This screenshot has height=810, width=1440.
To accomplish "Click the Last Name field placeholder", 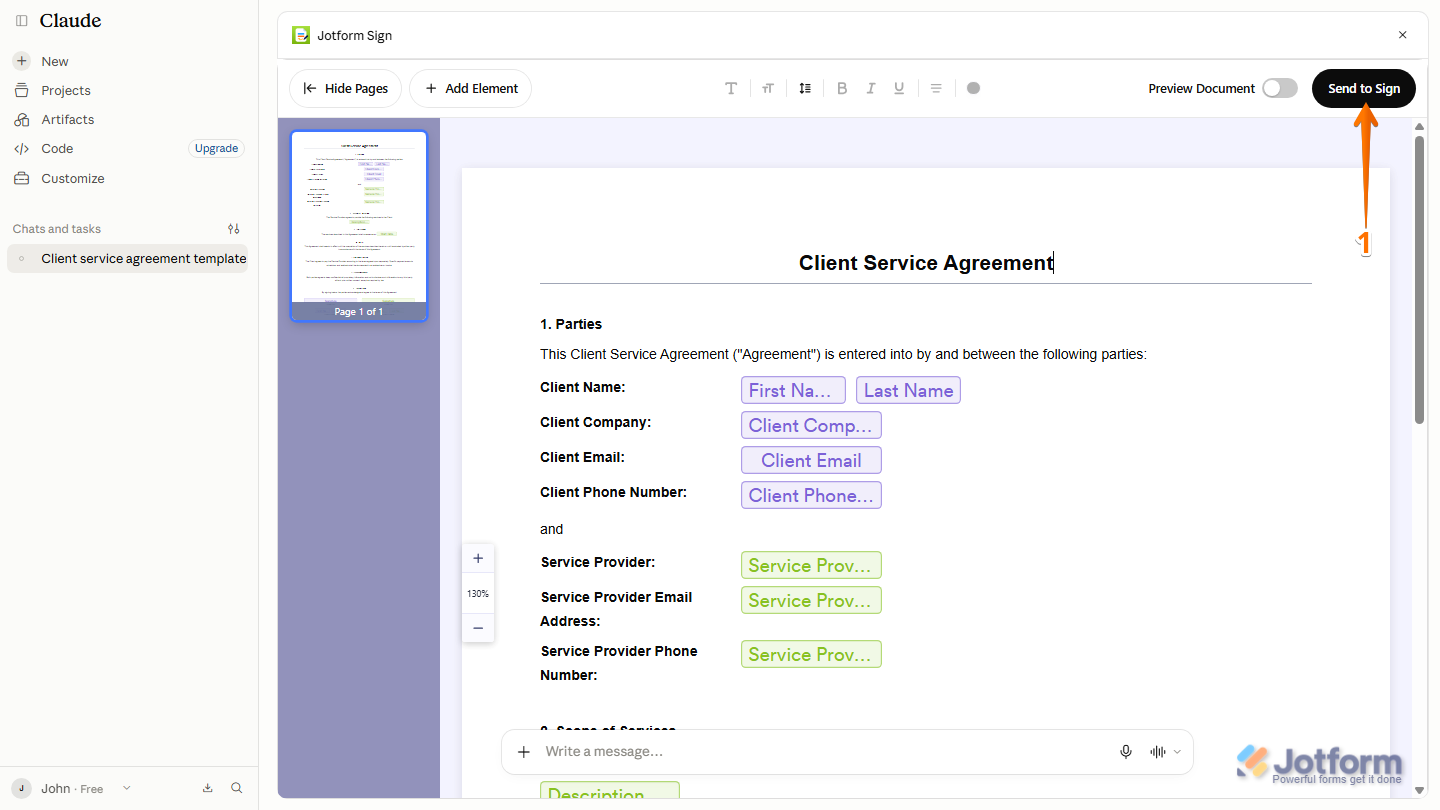I will pyautogui.click(x=908, y=390).
